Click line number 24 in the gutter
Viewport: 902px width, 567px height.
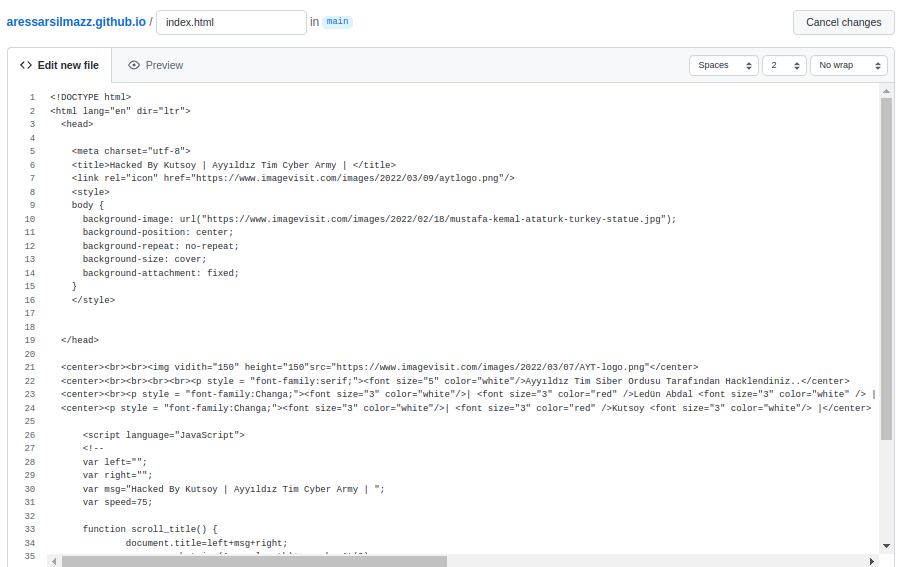tap(30, 408)
